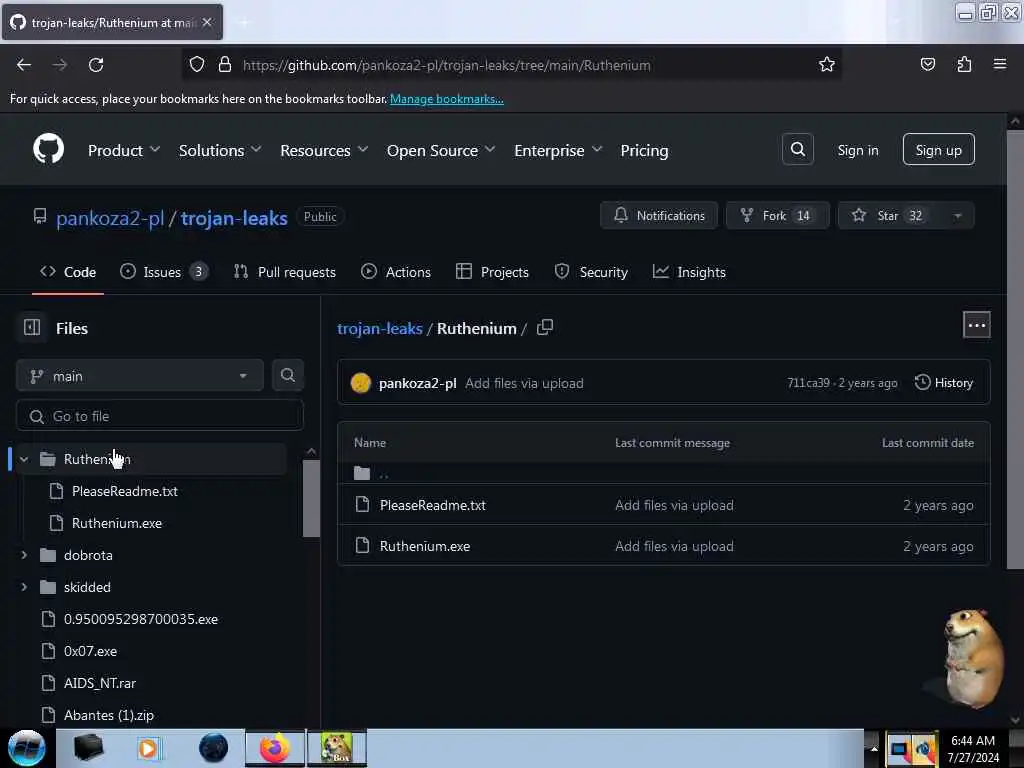
Task: Open commit History link
Action: (x=944, y=383)
